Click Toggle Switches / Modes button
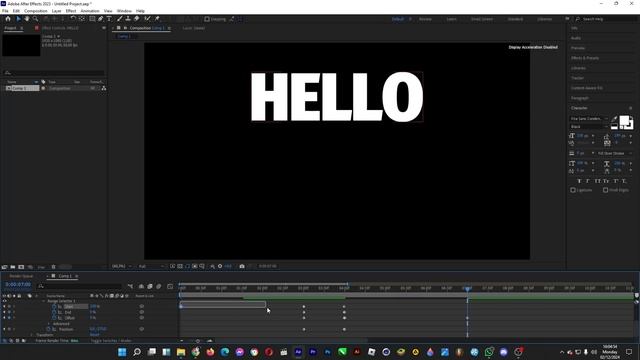The width and height of the screenshot is (640, 360). pos(111,340)
